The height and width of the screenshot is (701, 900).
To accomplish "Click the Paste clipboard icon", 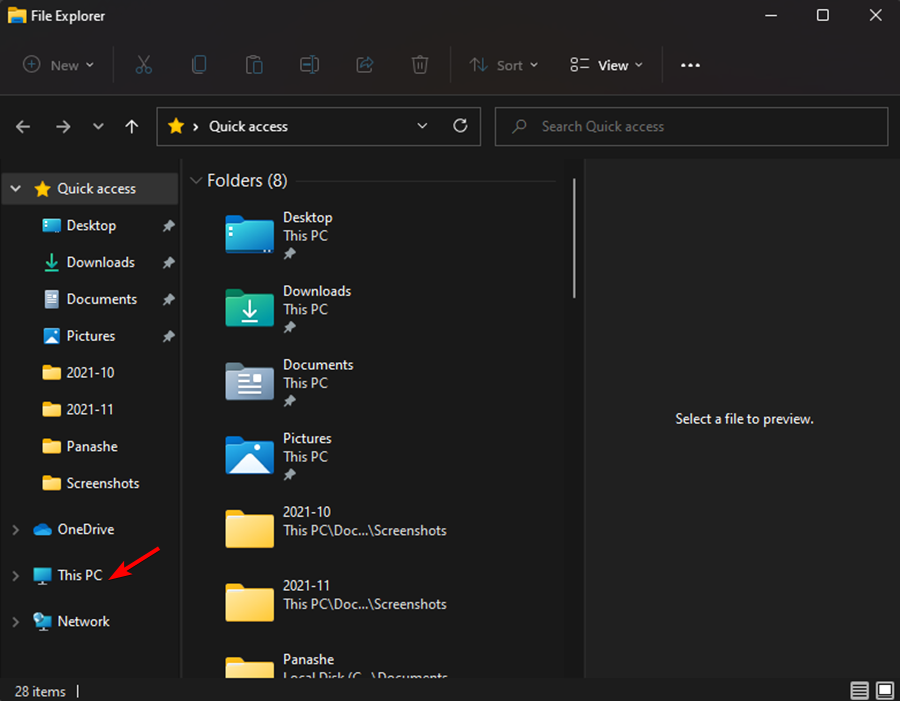I will (254, 65).
